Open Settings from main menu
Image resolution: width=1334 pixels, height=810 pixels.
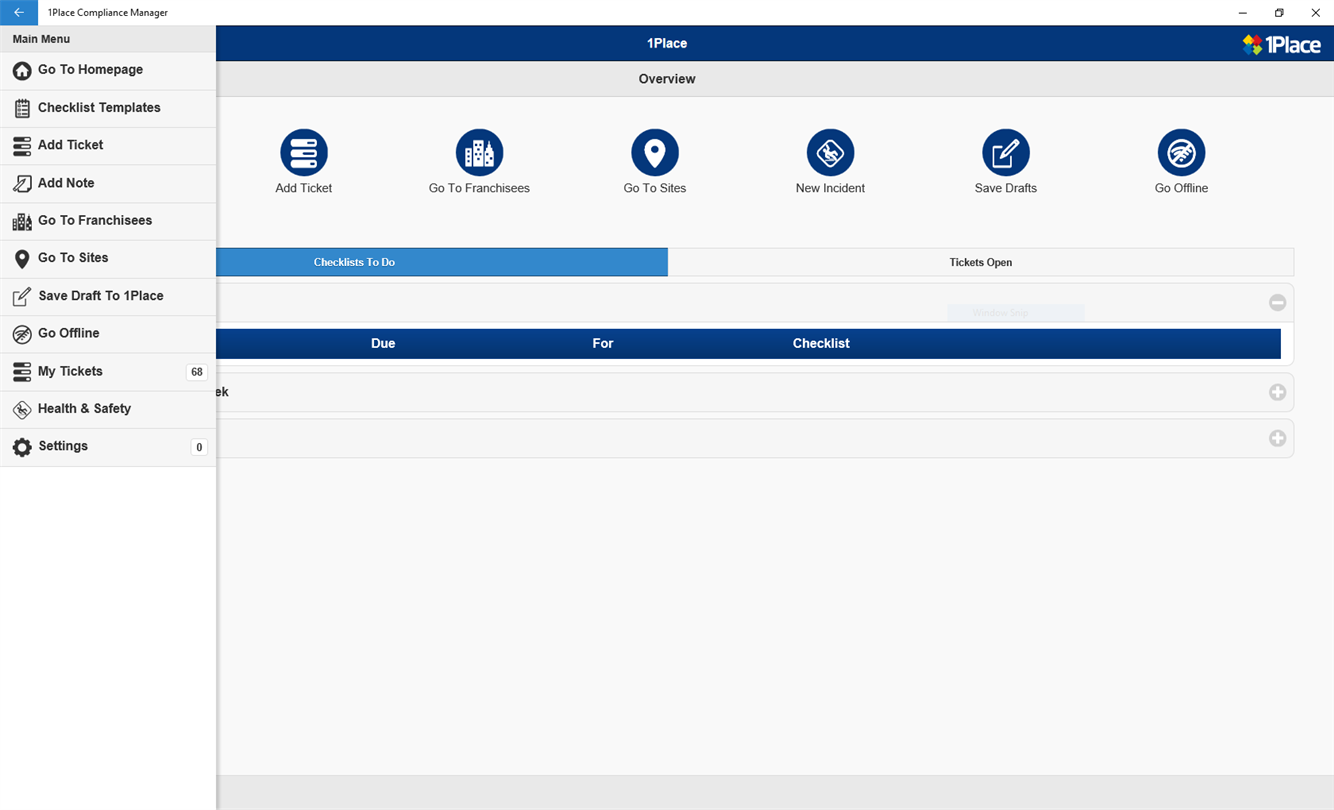click(x=108, y=447)
